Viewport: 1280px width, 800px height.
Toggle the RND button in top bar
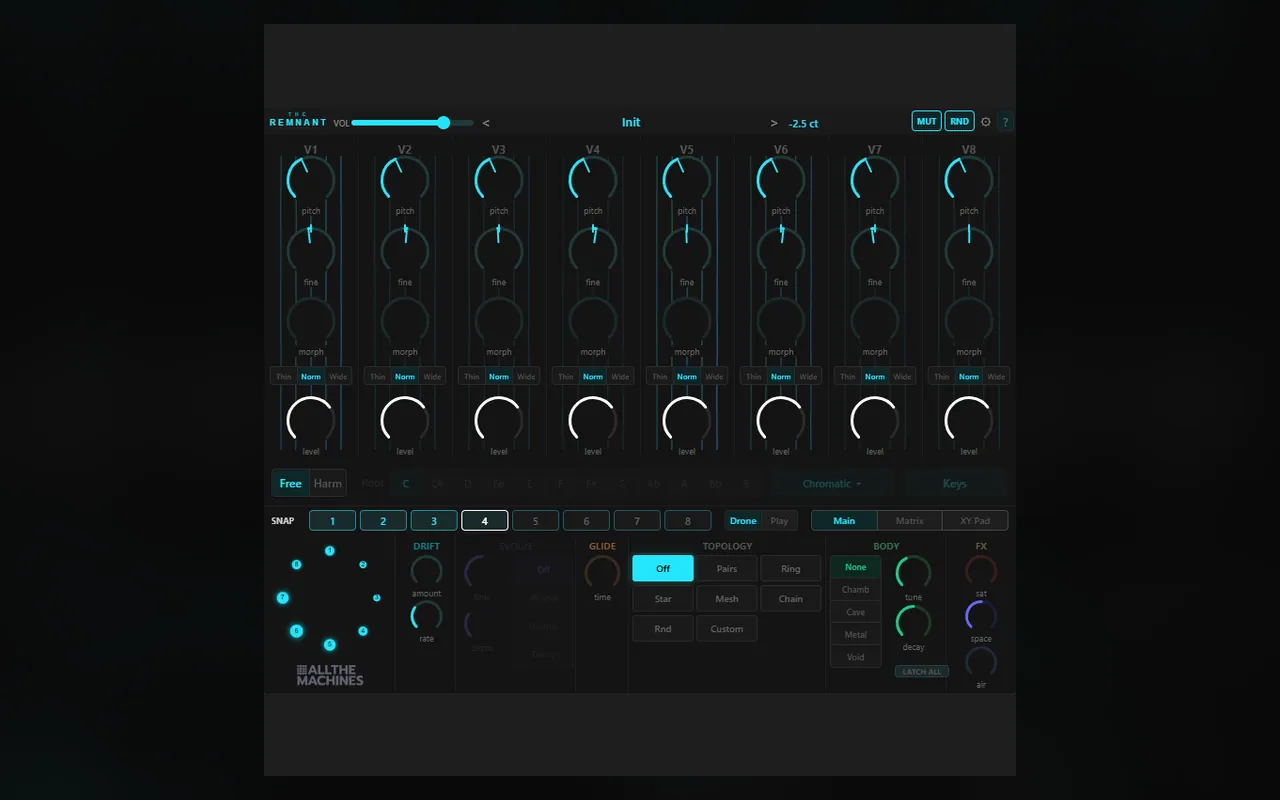[960, 122]
